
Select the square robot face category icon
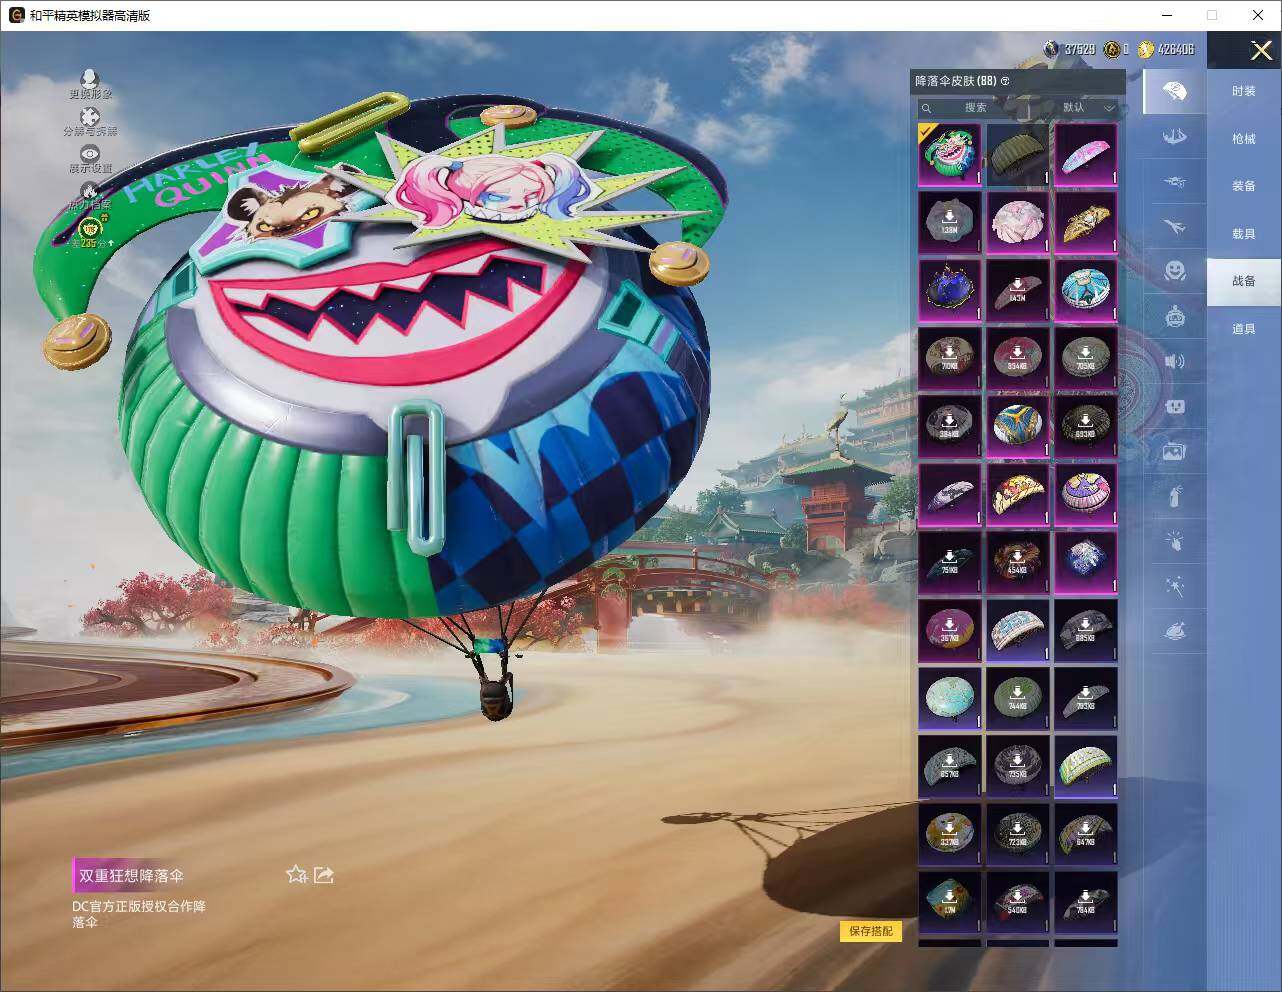[x=1175, y=406]
